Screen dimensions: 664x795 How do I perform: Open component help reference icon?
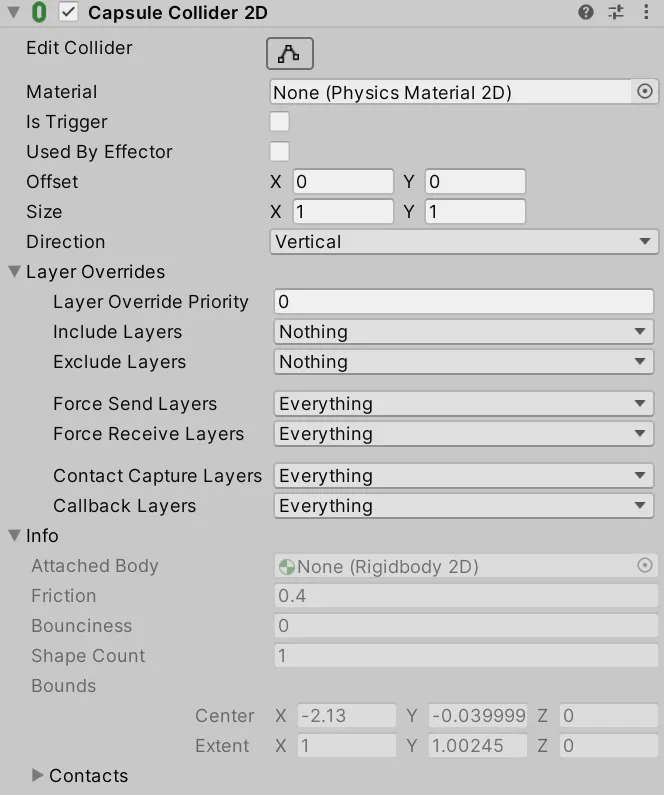click(x=586, y=13)
